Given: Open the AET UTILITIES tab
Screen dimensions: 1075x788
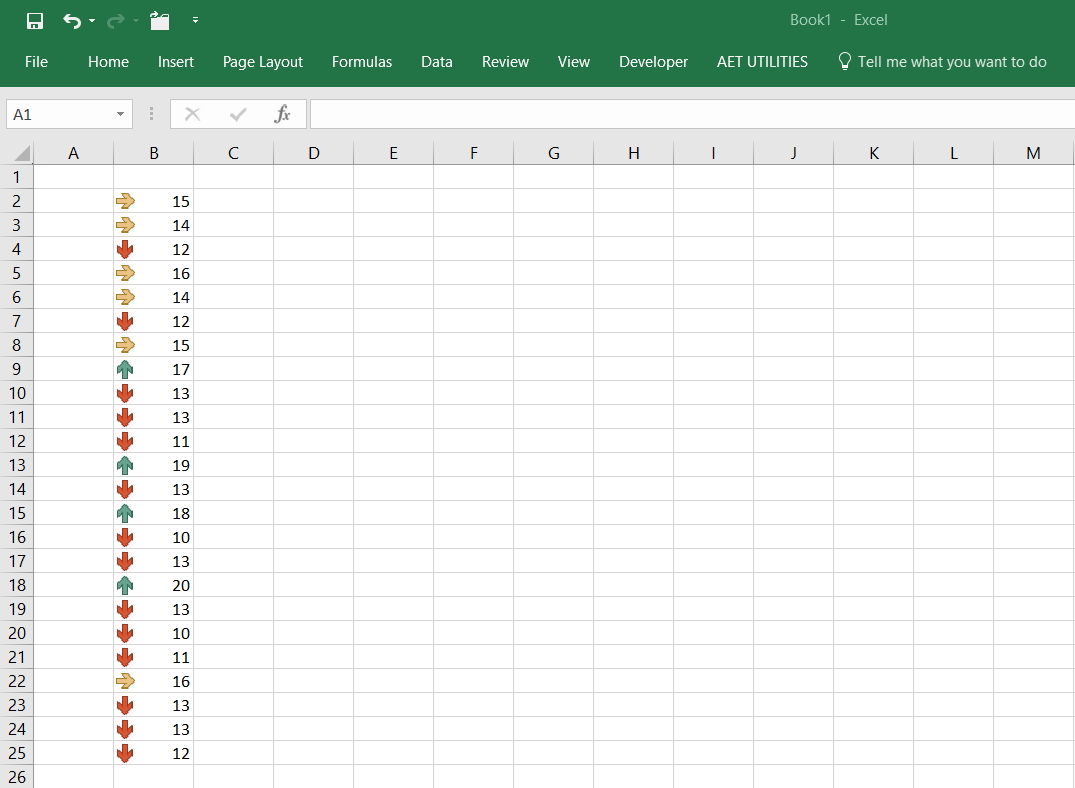Looking at the screenshot, I should [x=762, y=61].
